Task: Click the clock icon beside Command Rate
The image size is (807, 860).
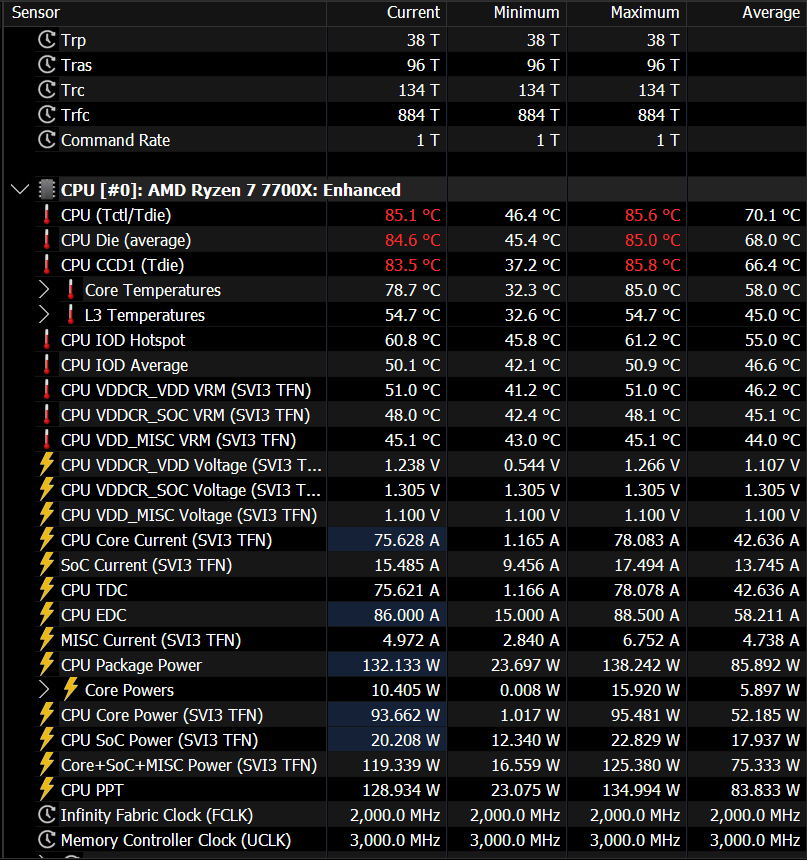Action: (x=47, y=140)
